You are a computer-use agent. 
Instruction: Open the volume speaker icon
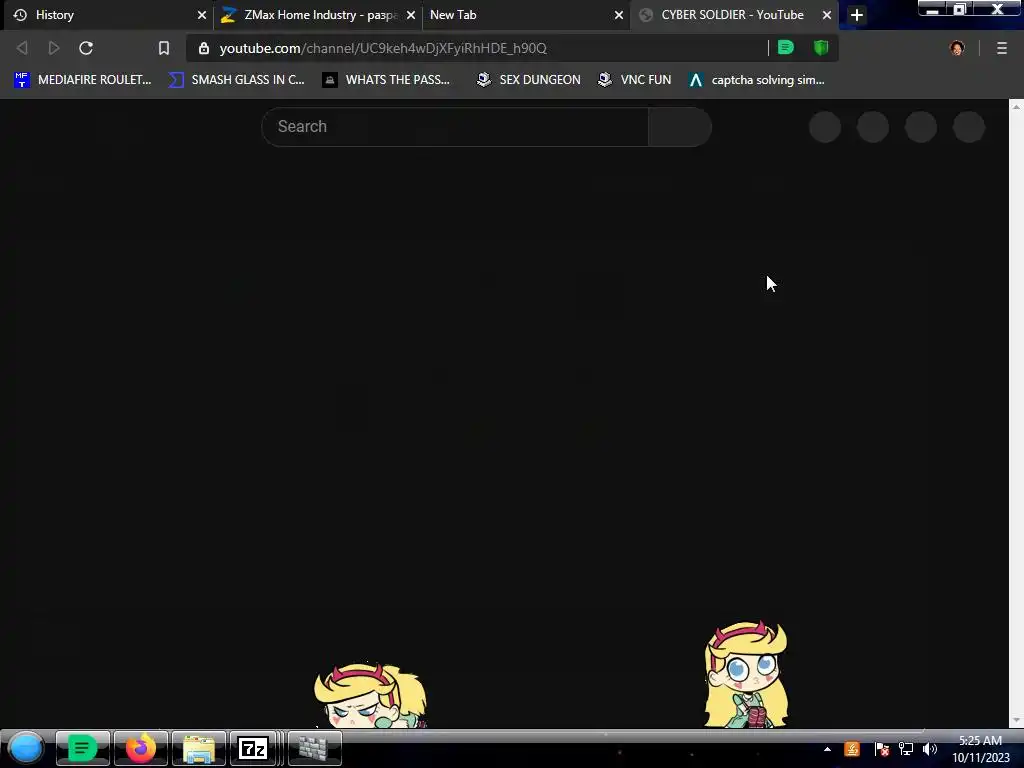930,749
